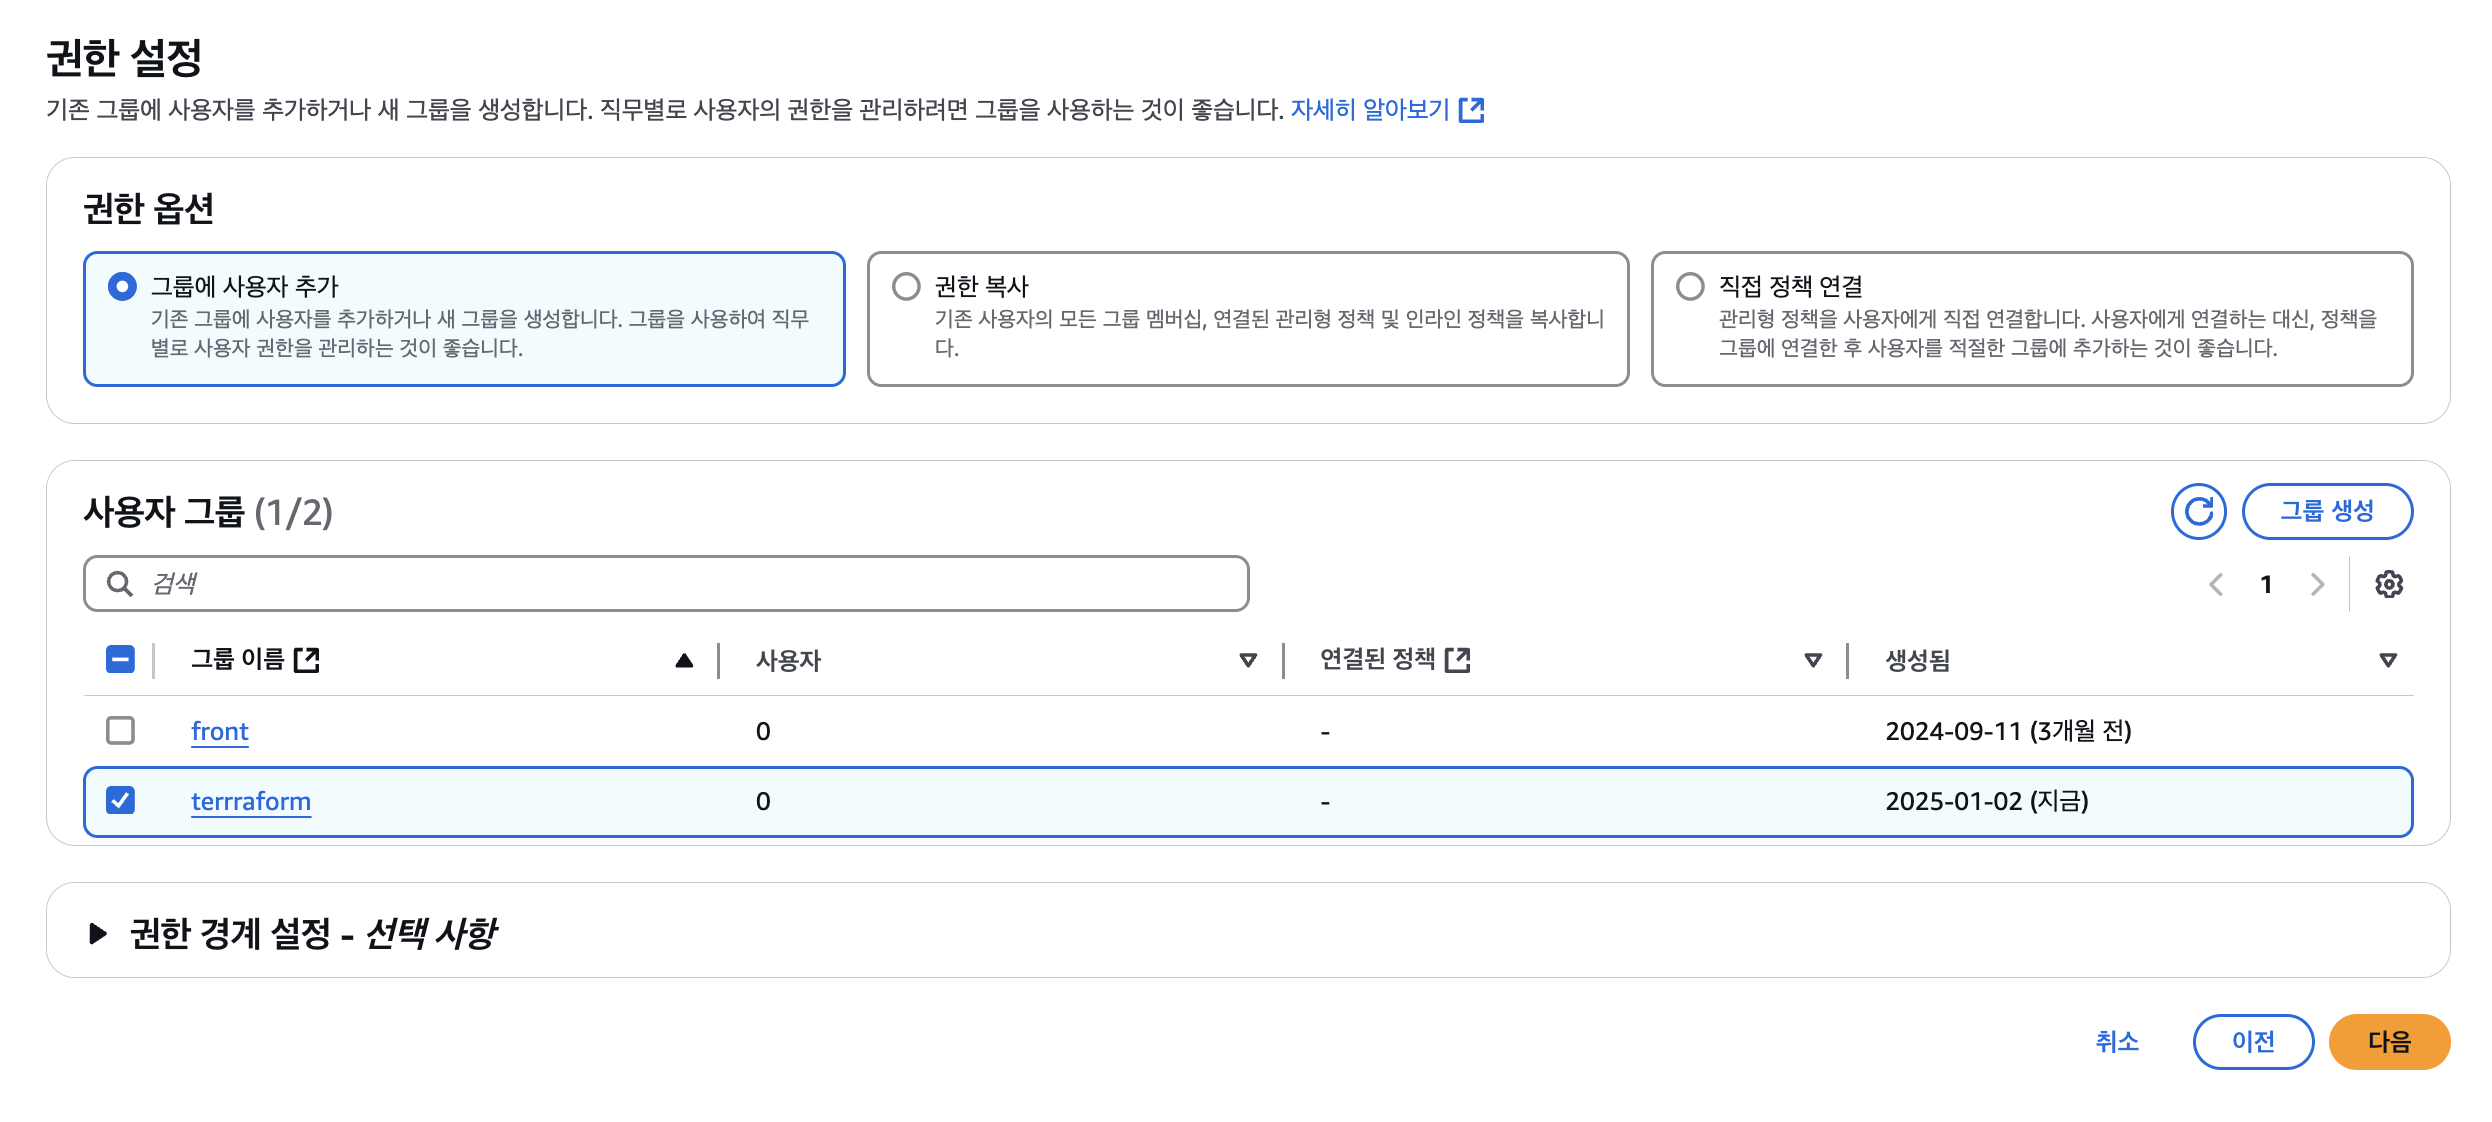
Task: Uncheck the terrraform group checkbox
Action: coord(120,801)
